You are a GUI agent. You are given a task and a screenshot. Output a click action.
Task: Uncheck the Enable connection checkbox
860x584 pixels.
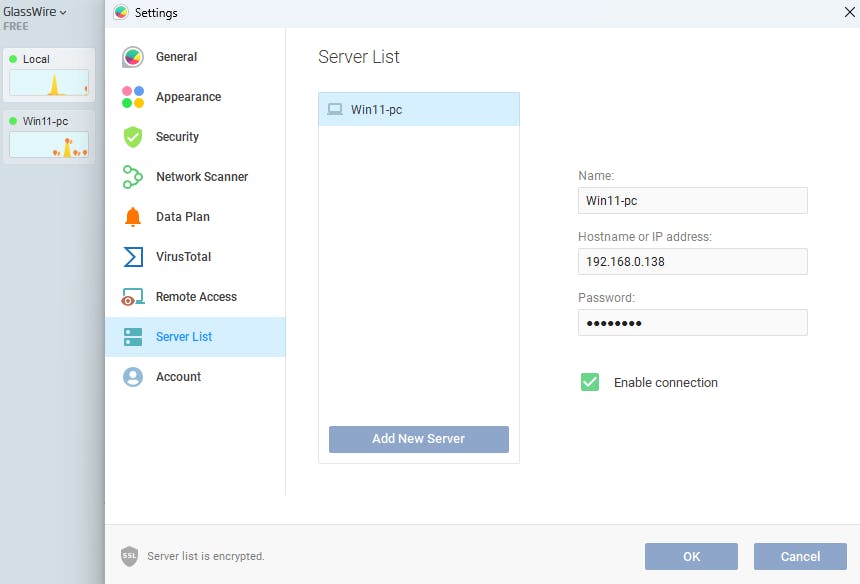point(590,382)
